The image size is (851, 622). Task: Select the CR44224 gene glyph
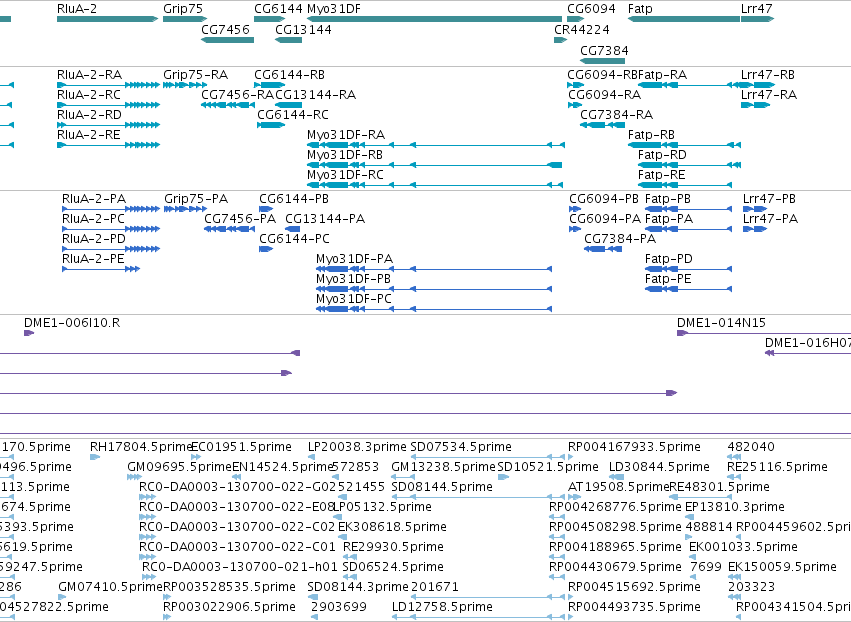tap(561, 40)
